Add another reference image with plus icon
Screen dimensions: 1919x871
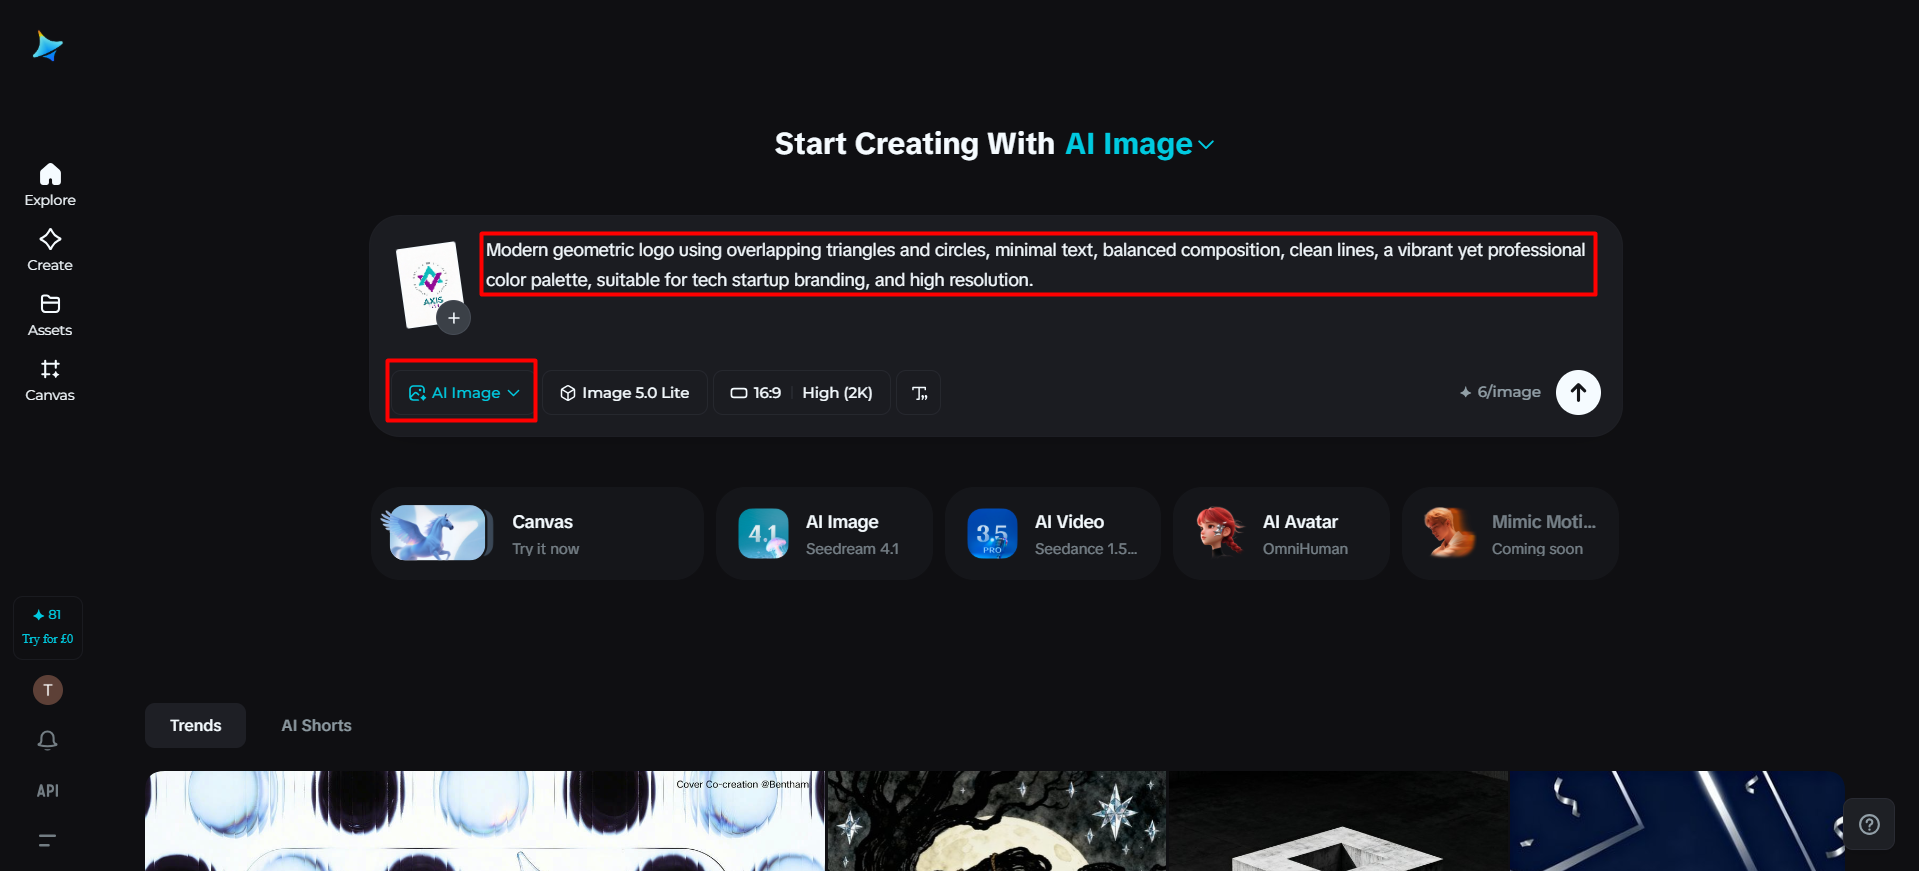pos(454,318)
